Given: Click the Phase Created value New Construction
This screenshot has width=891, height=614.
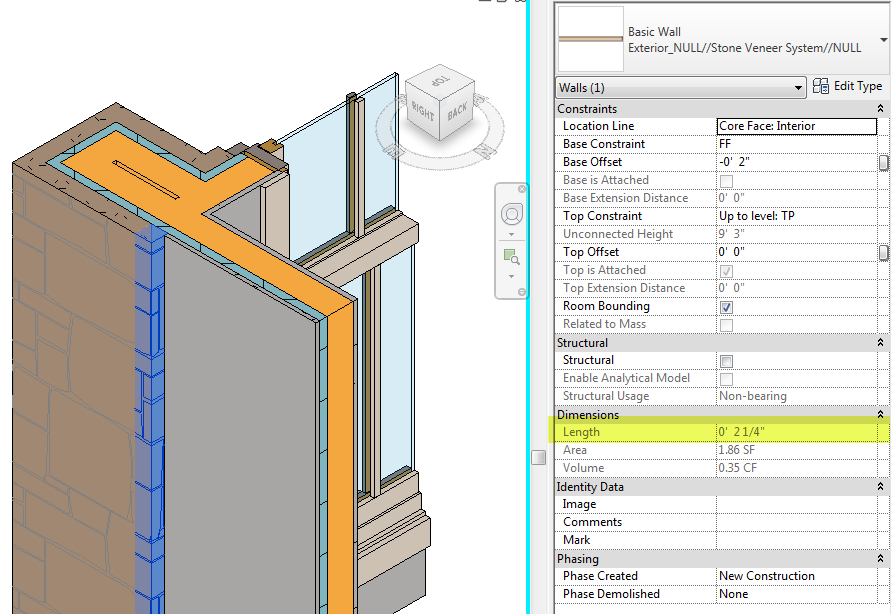Looking at the screenshot, I should click(x=795, y=575).
